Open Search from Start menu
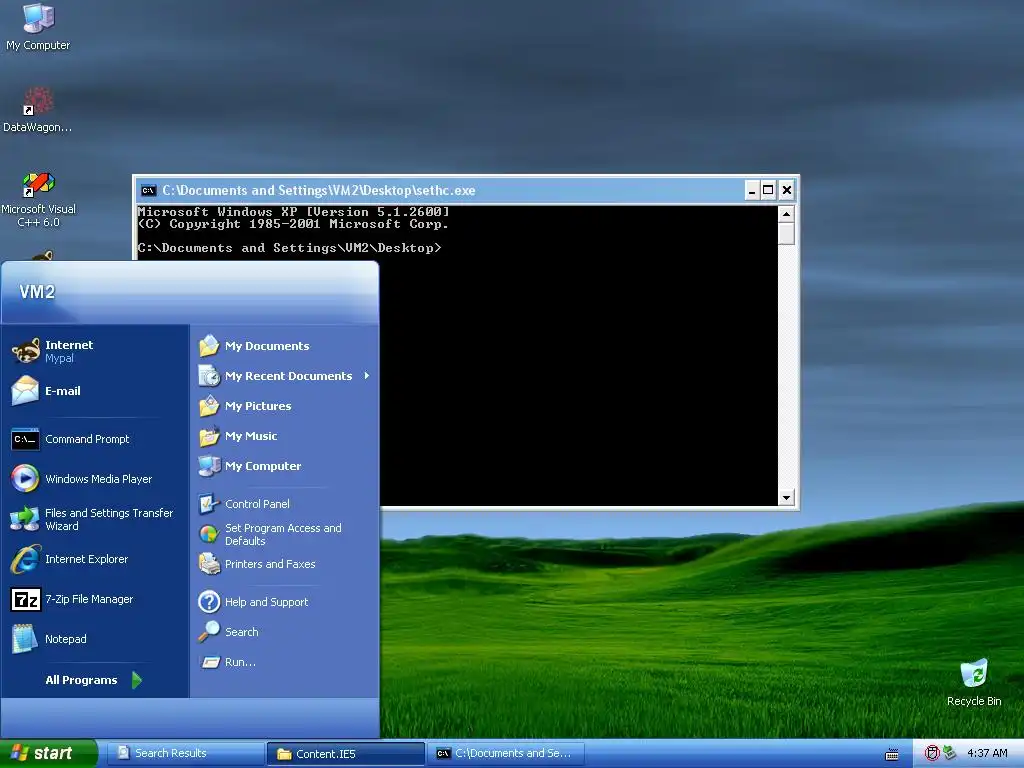This screenshot has height=768, width=1024. [285, 632]
